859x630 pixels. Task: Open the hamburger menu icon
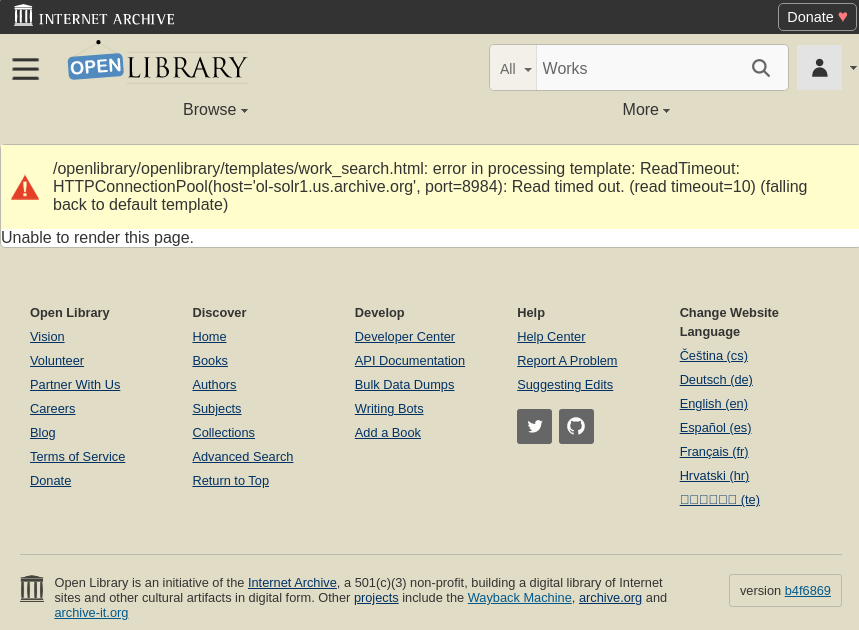click(x=26, y=68)
